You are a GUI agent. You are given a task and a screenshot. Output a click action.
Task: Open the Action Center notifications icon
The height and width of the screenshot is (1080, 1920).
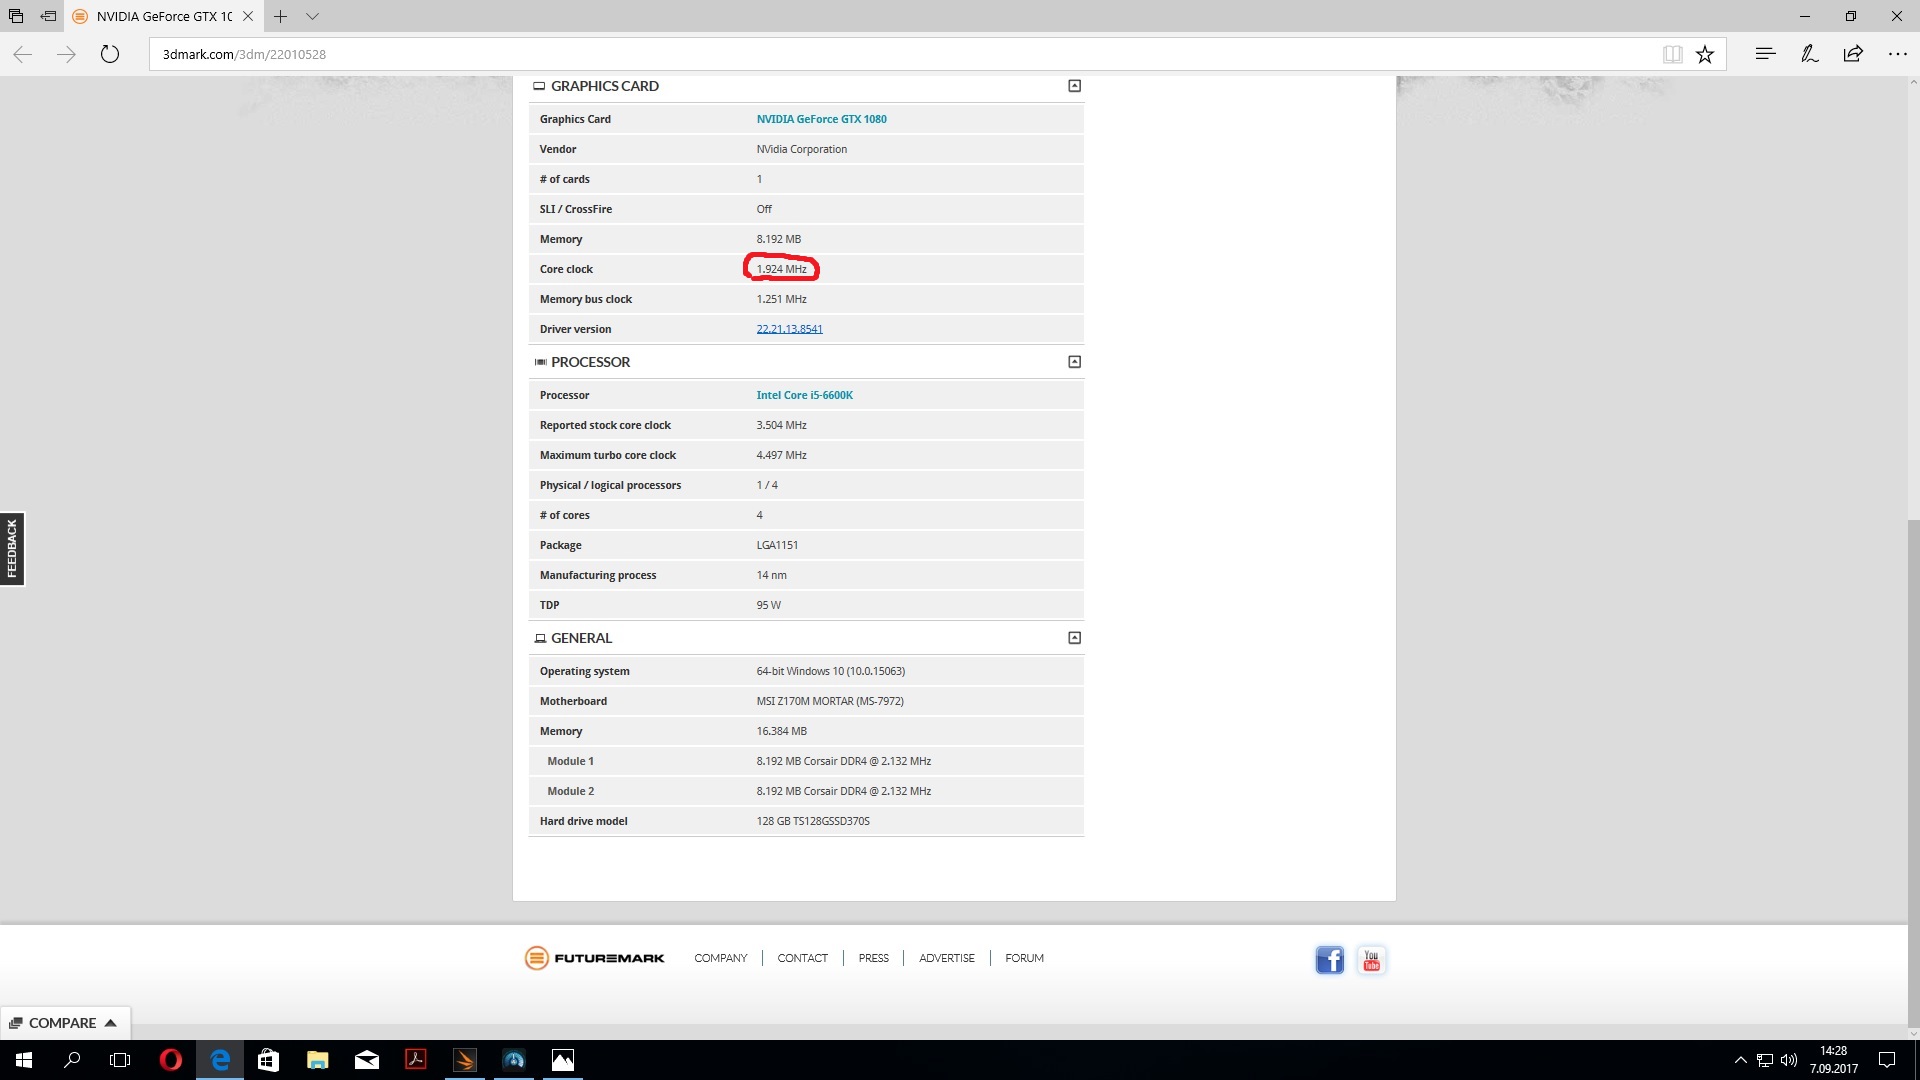click(1887, 1060)
